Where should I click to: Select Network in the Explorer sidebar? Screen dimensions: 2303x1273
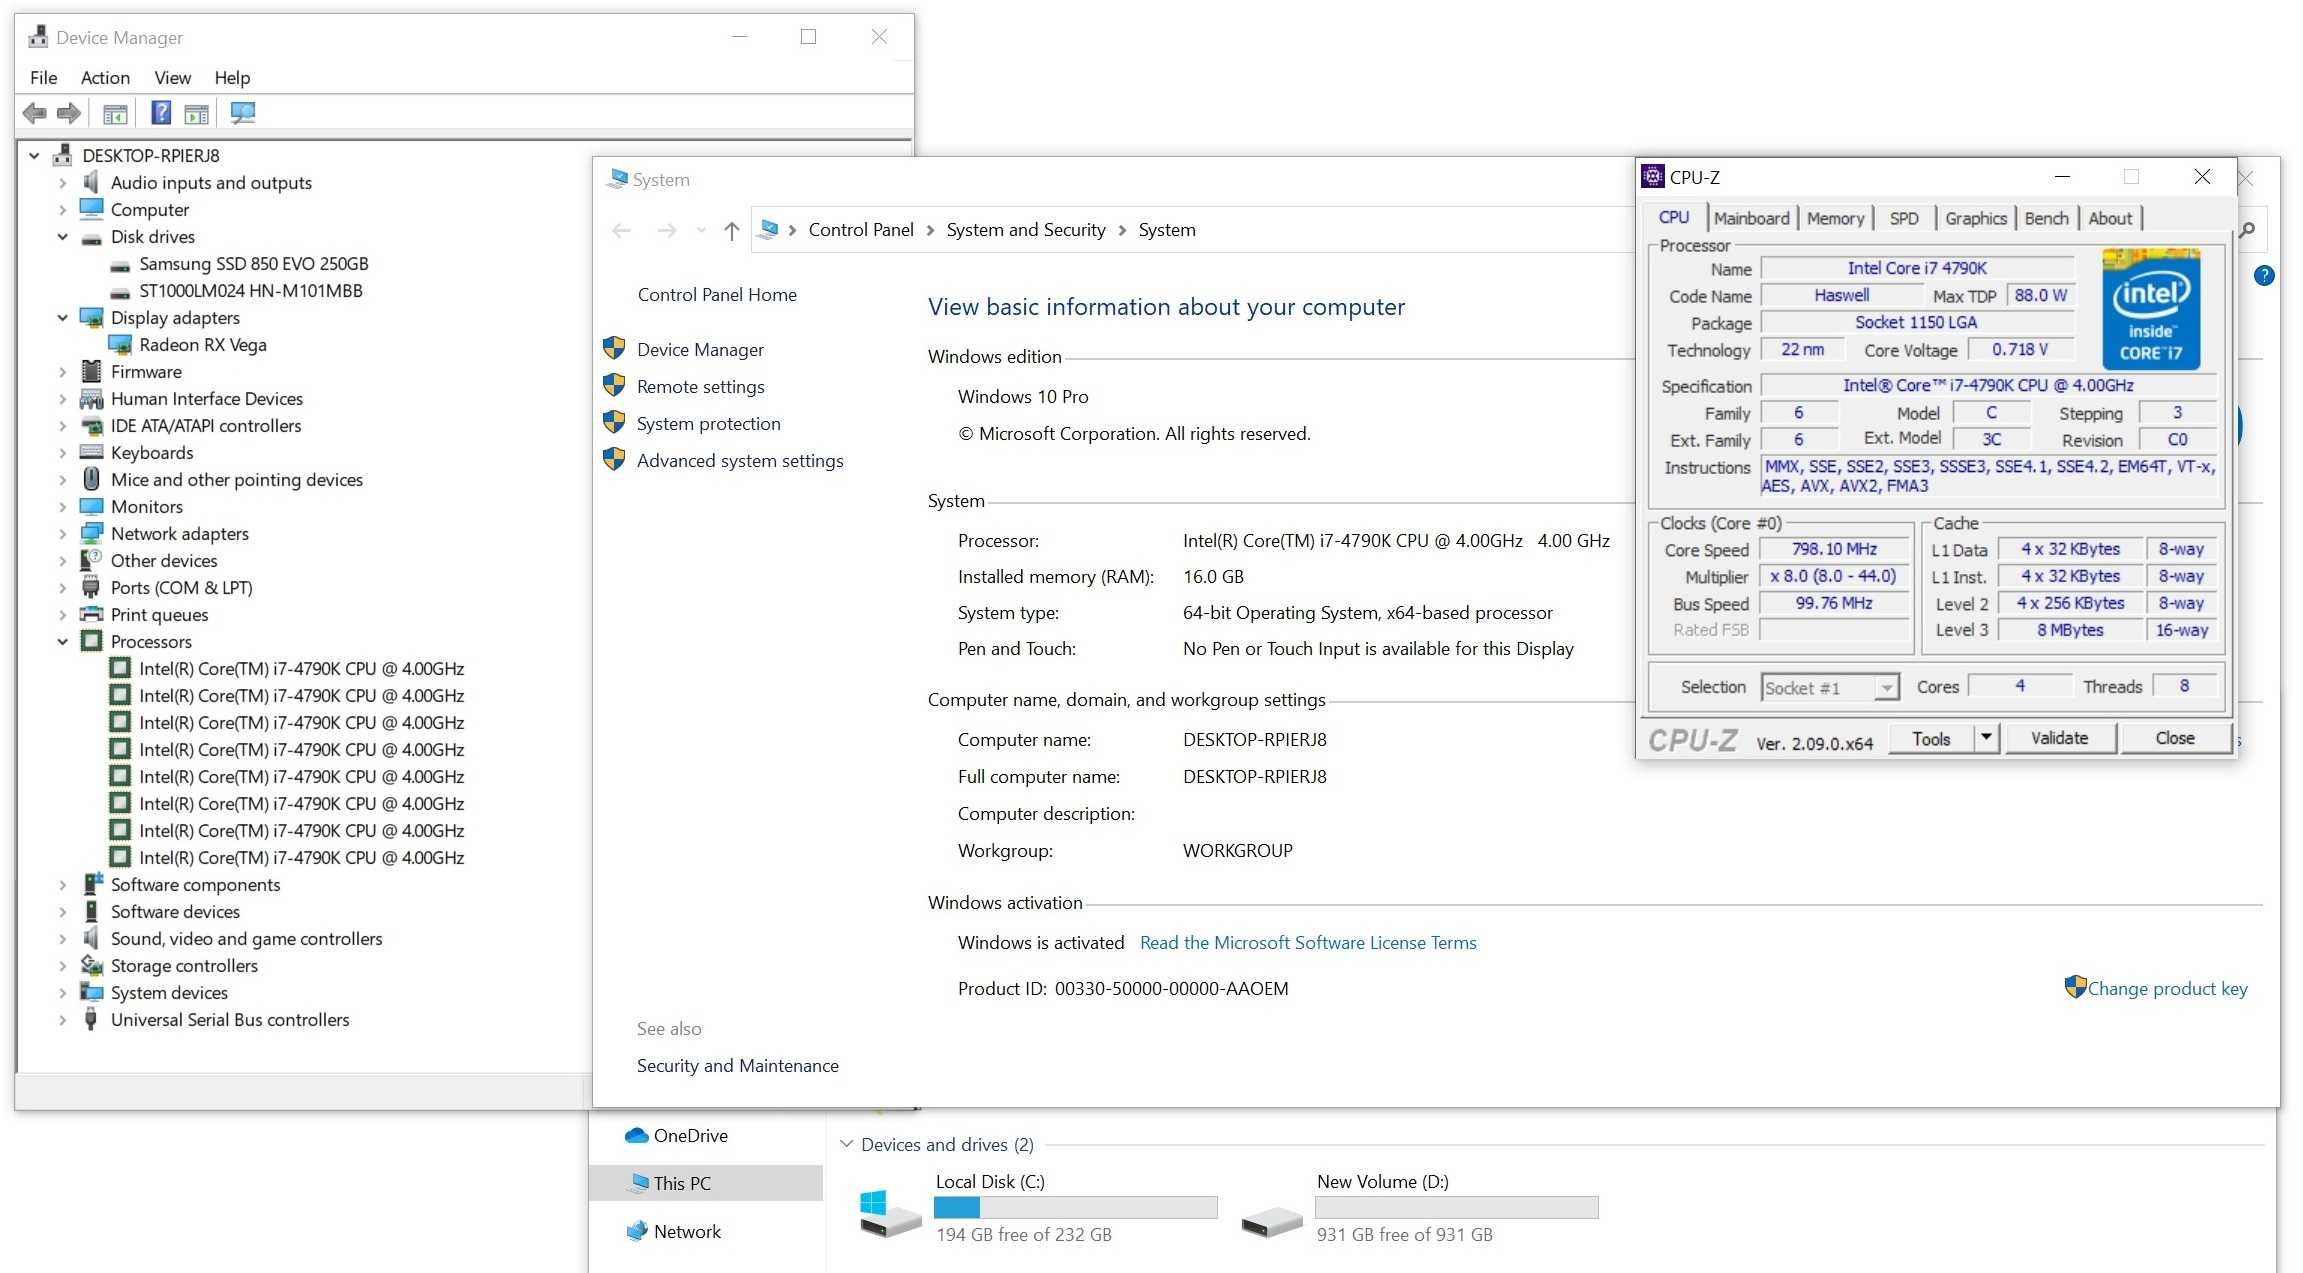pyautogui.click(x=673, y=1232)
